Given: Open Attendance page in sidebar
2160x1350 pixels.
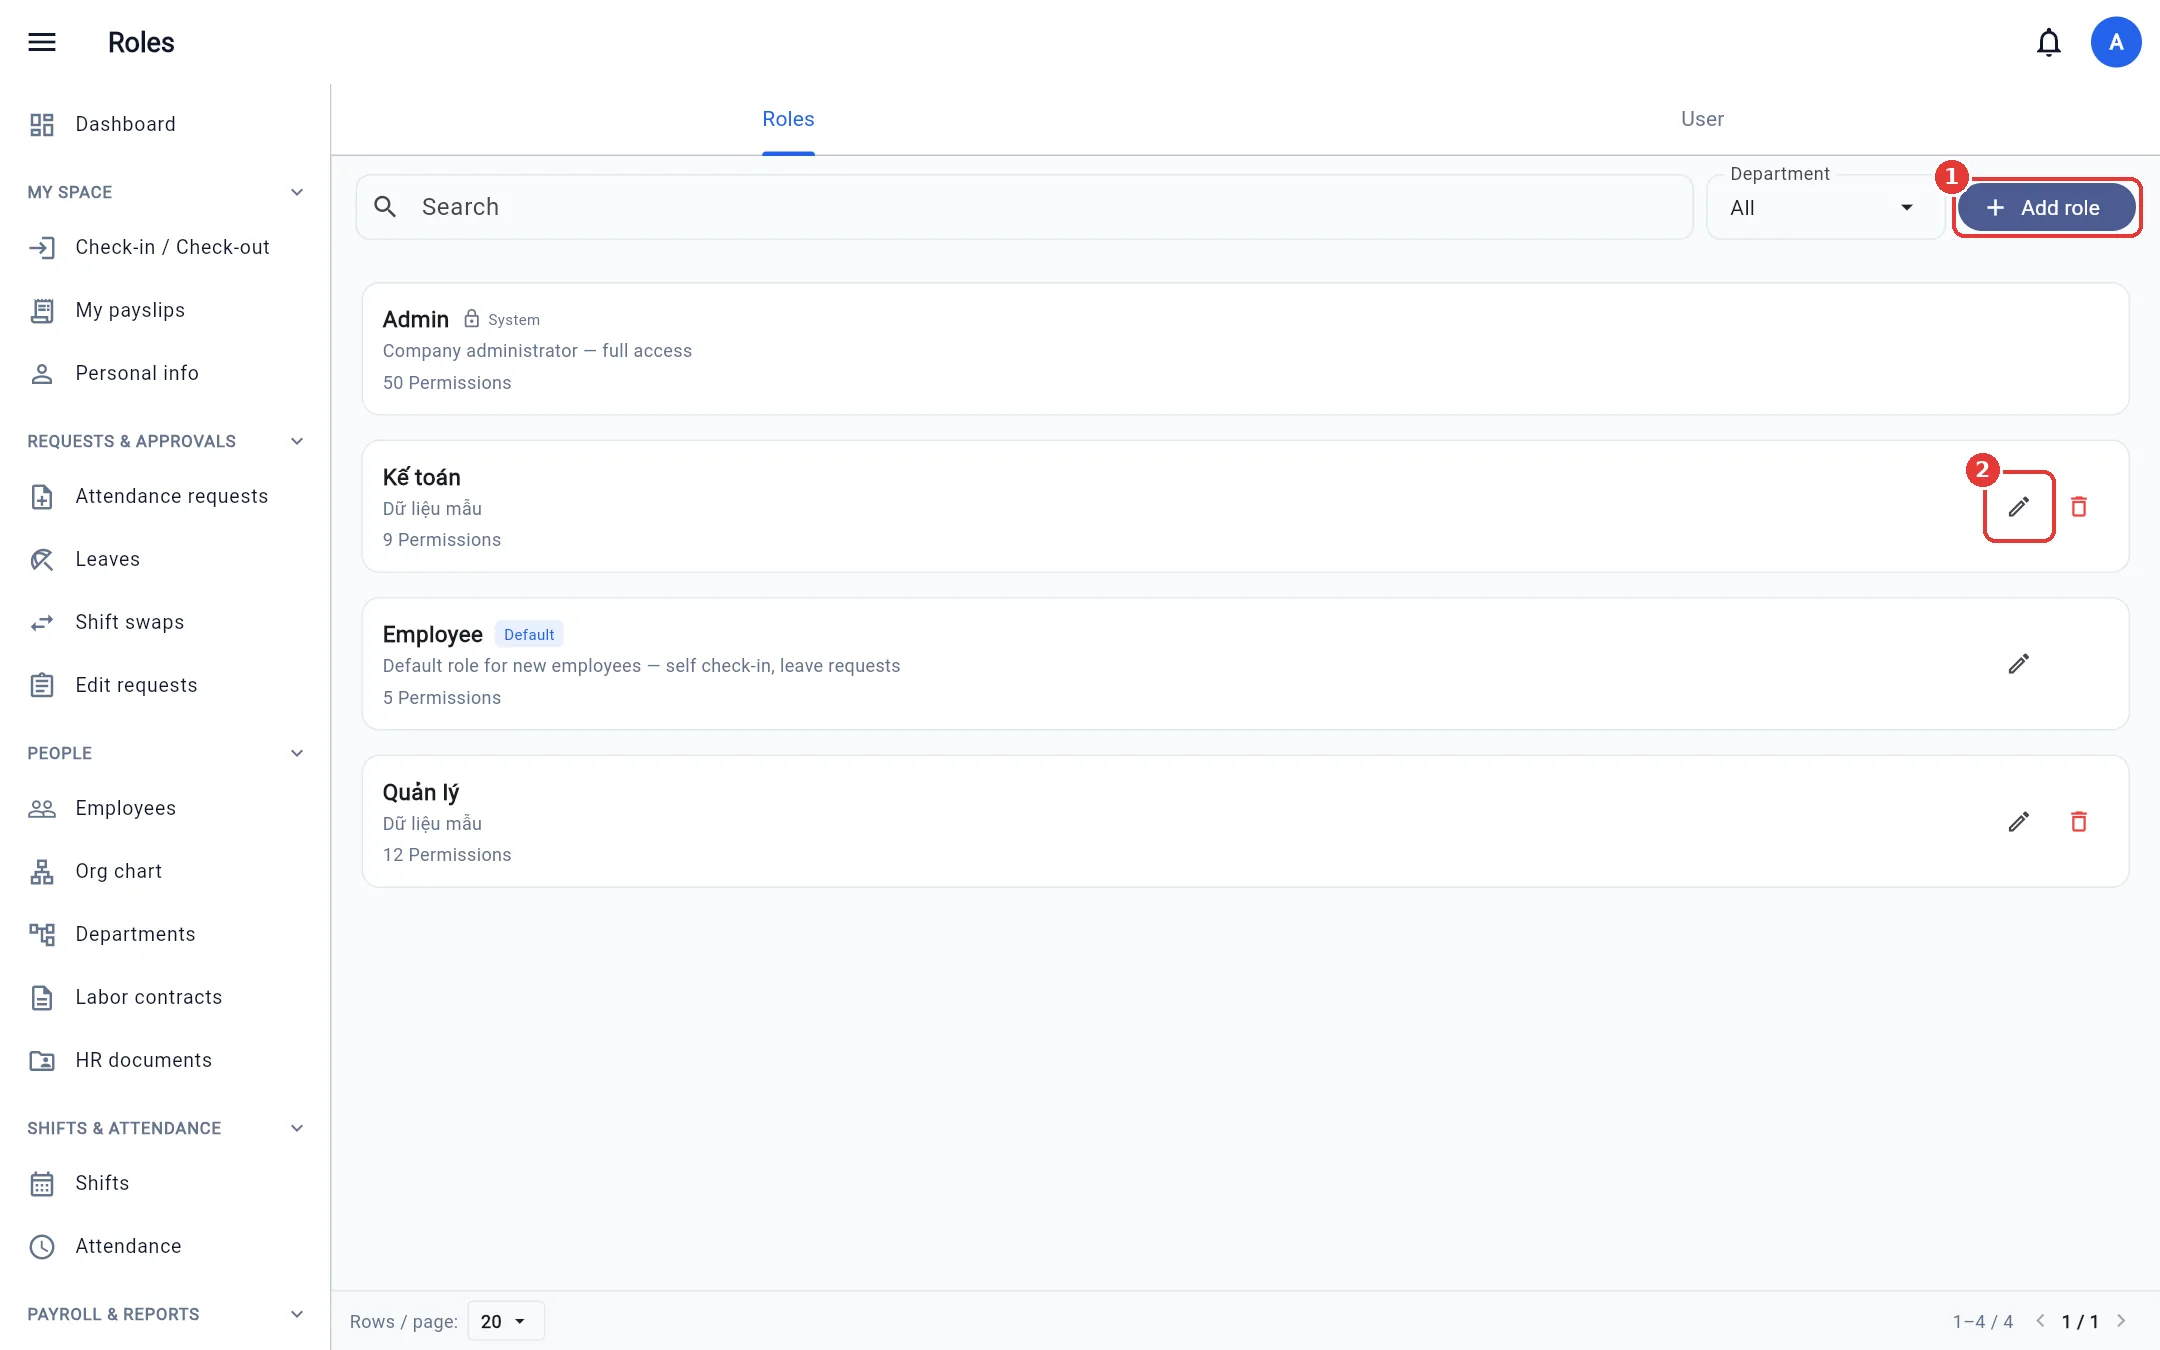Looking at the screenshot, I should point(165,1246).
